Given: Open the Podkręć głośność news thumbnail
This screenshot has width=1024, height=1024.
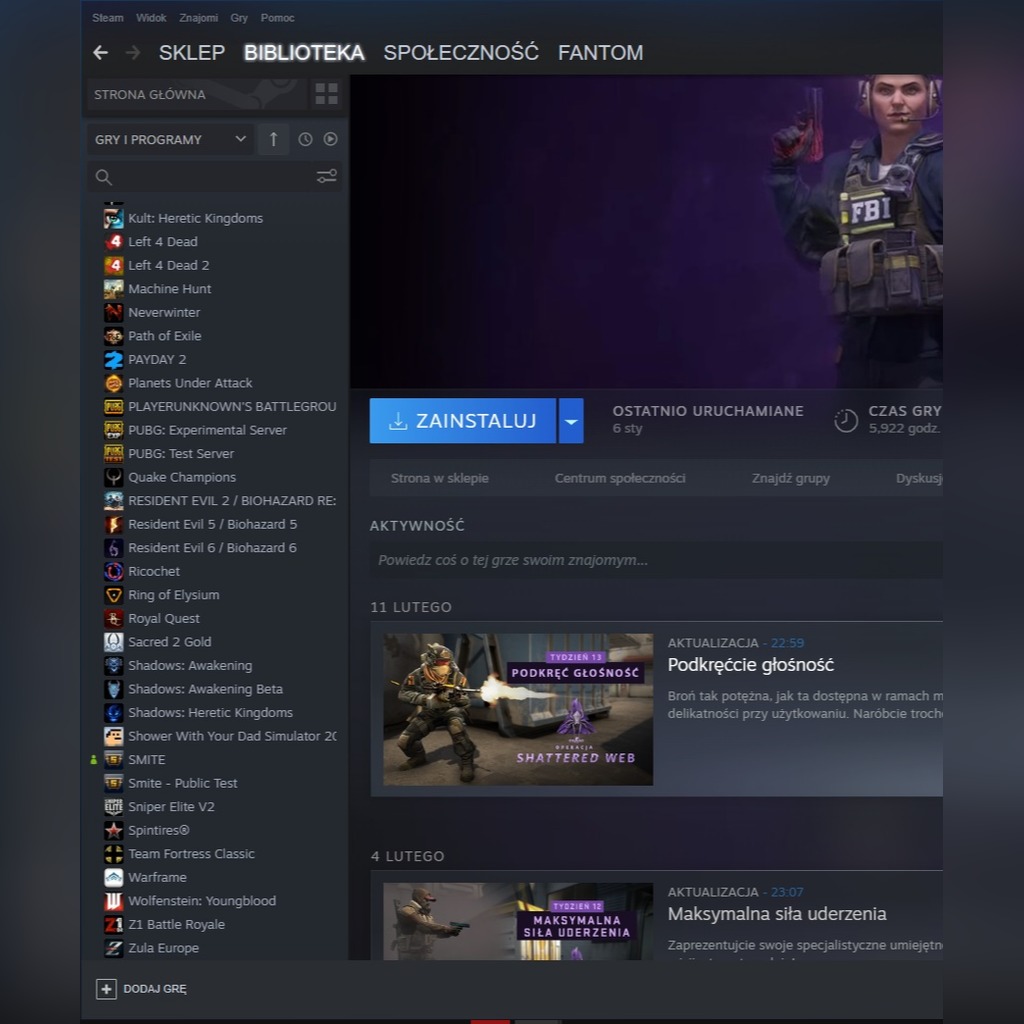Looking at the screenshot, I should click(518, 709).
